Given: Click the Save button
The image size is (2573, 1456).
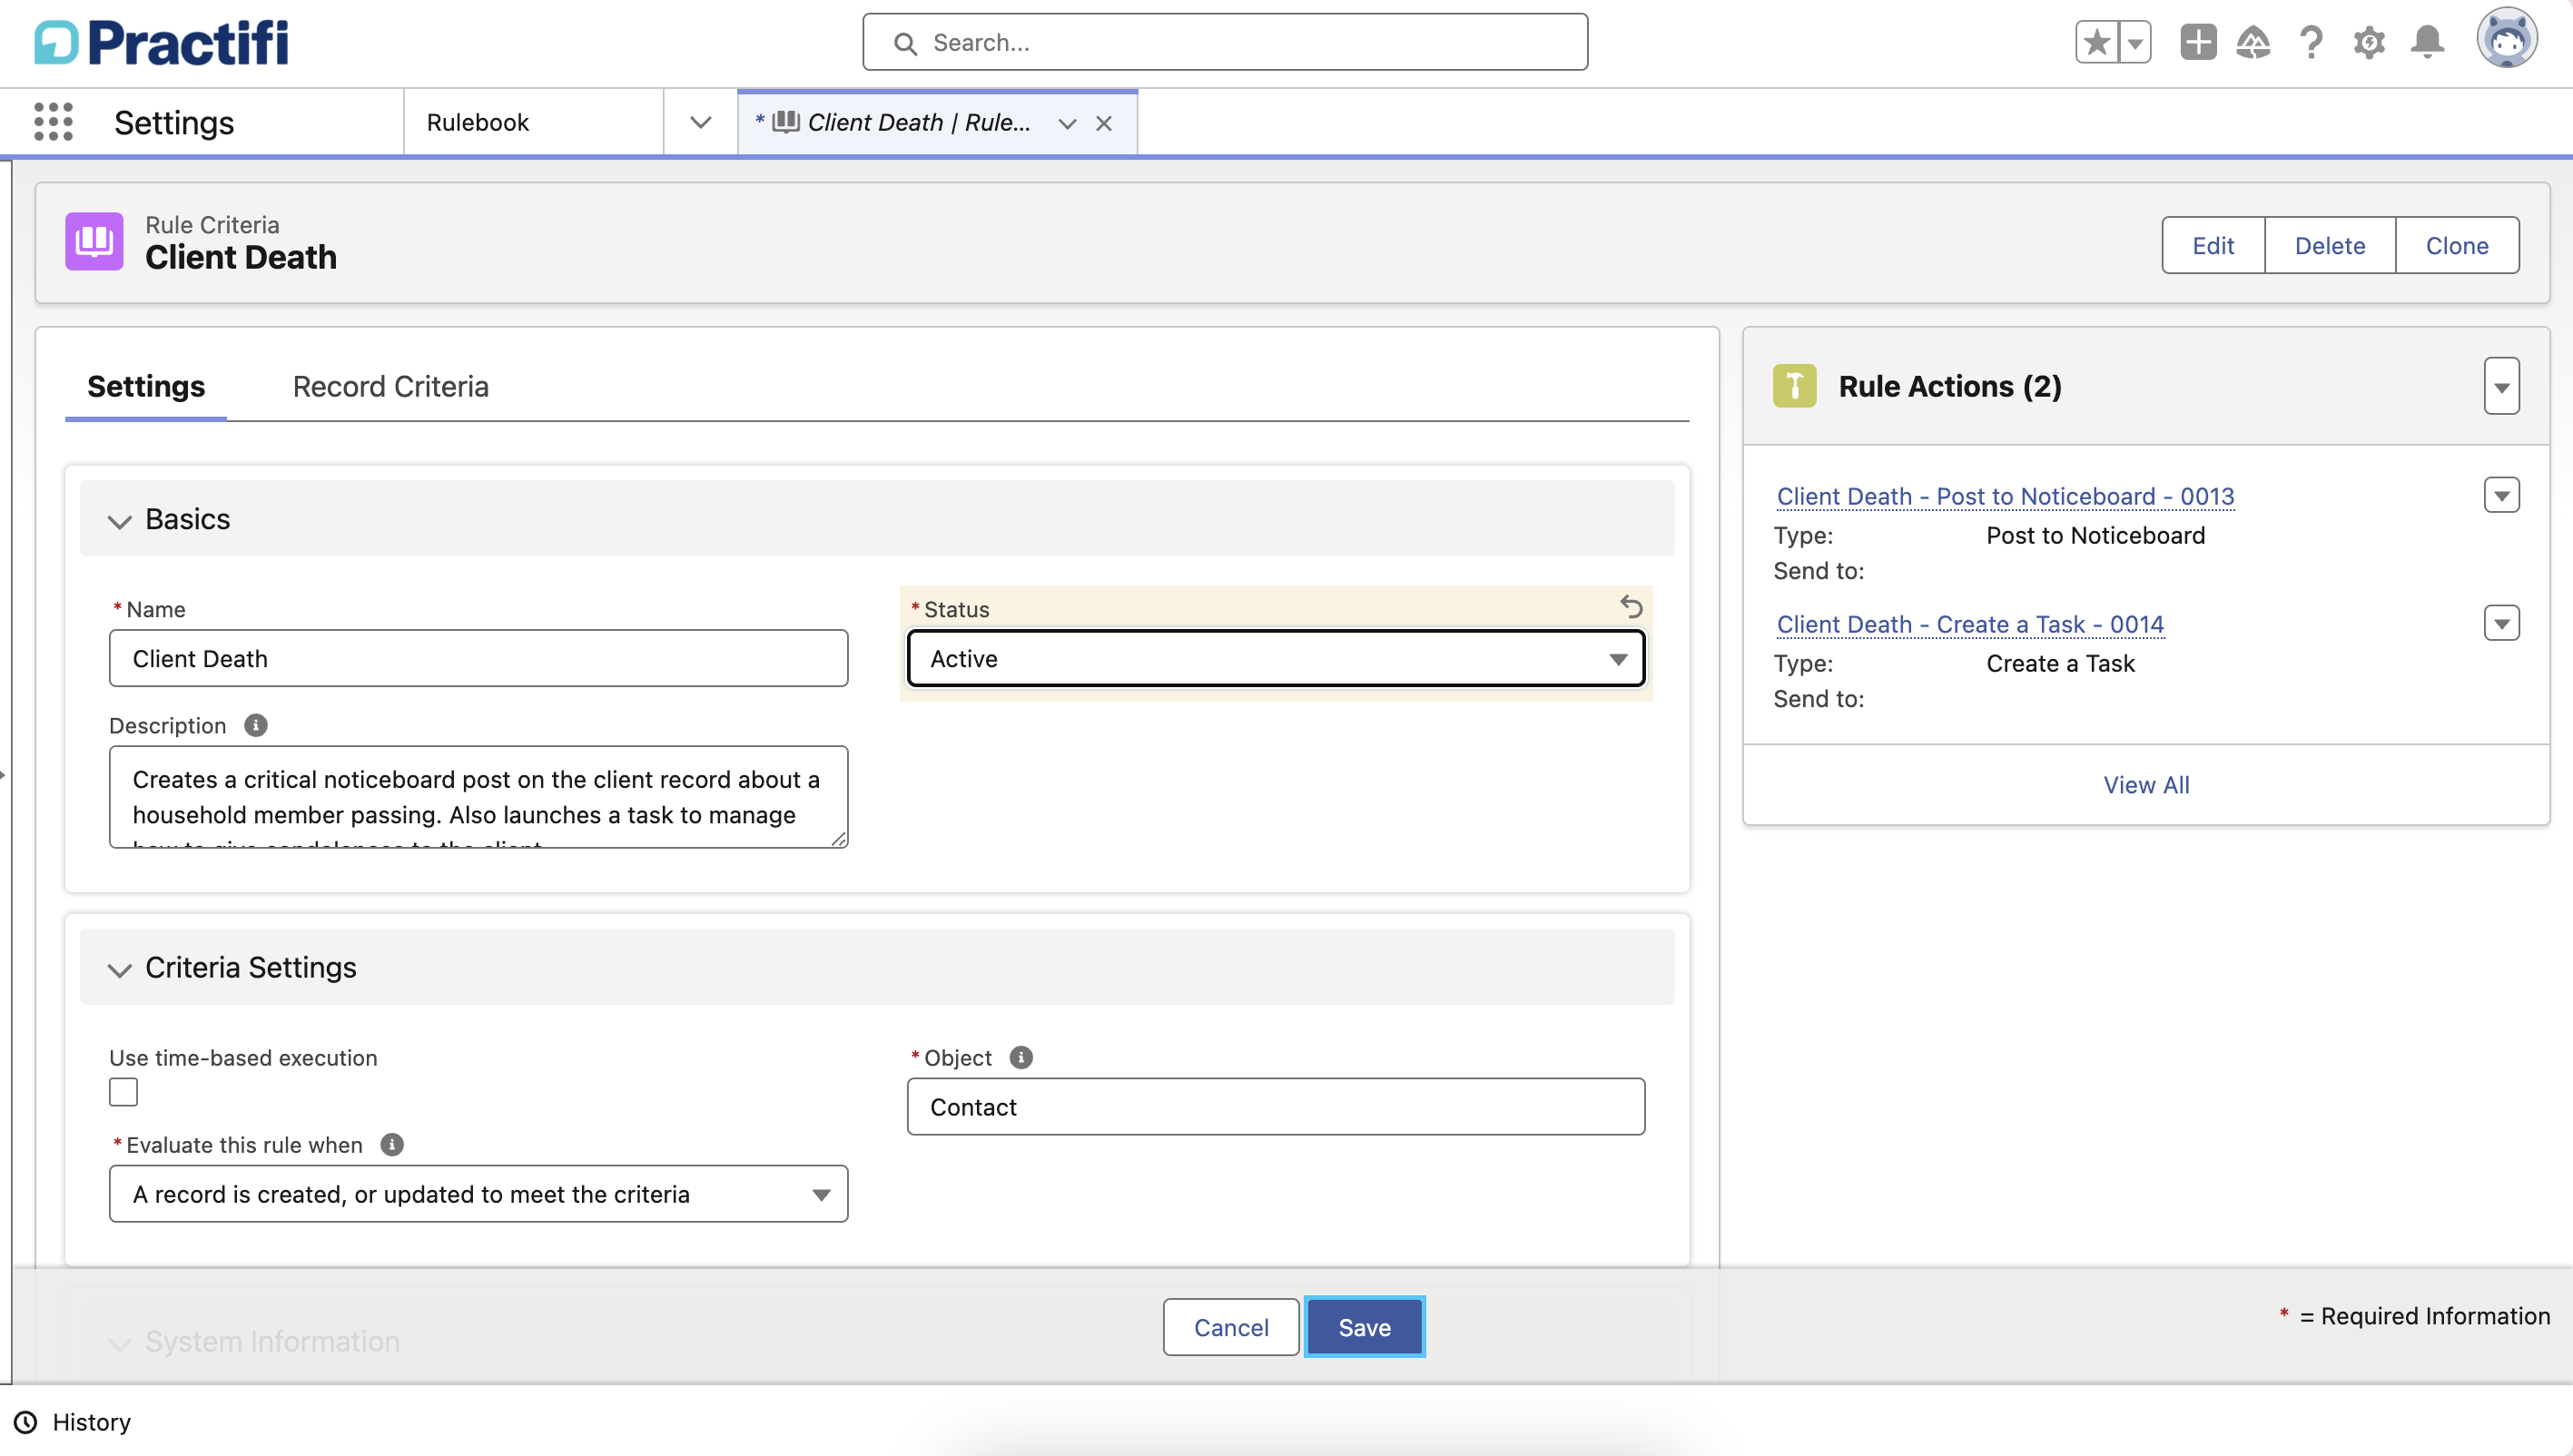Looking at the screenshot, I should pos(1365,1327).
